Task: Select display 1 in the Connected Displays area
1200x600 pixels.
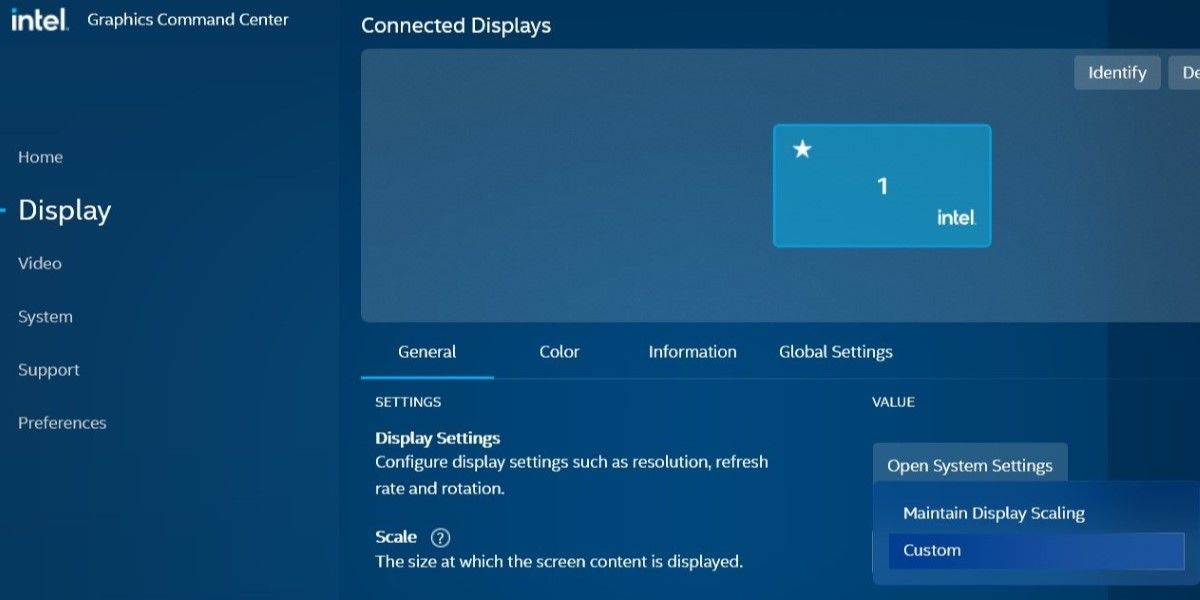Action: click(x=881, y=185)
